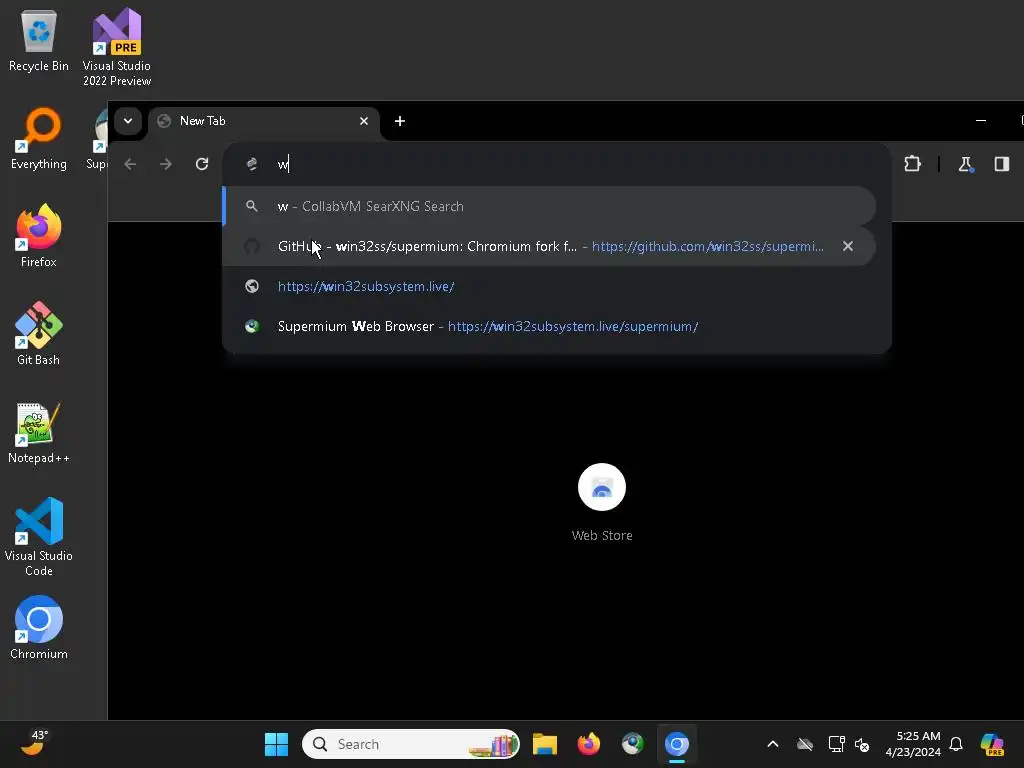Click the active Chromium taskbar icon

click(677, 744)
